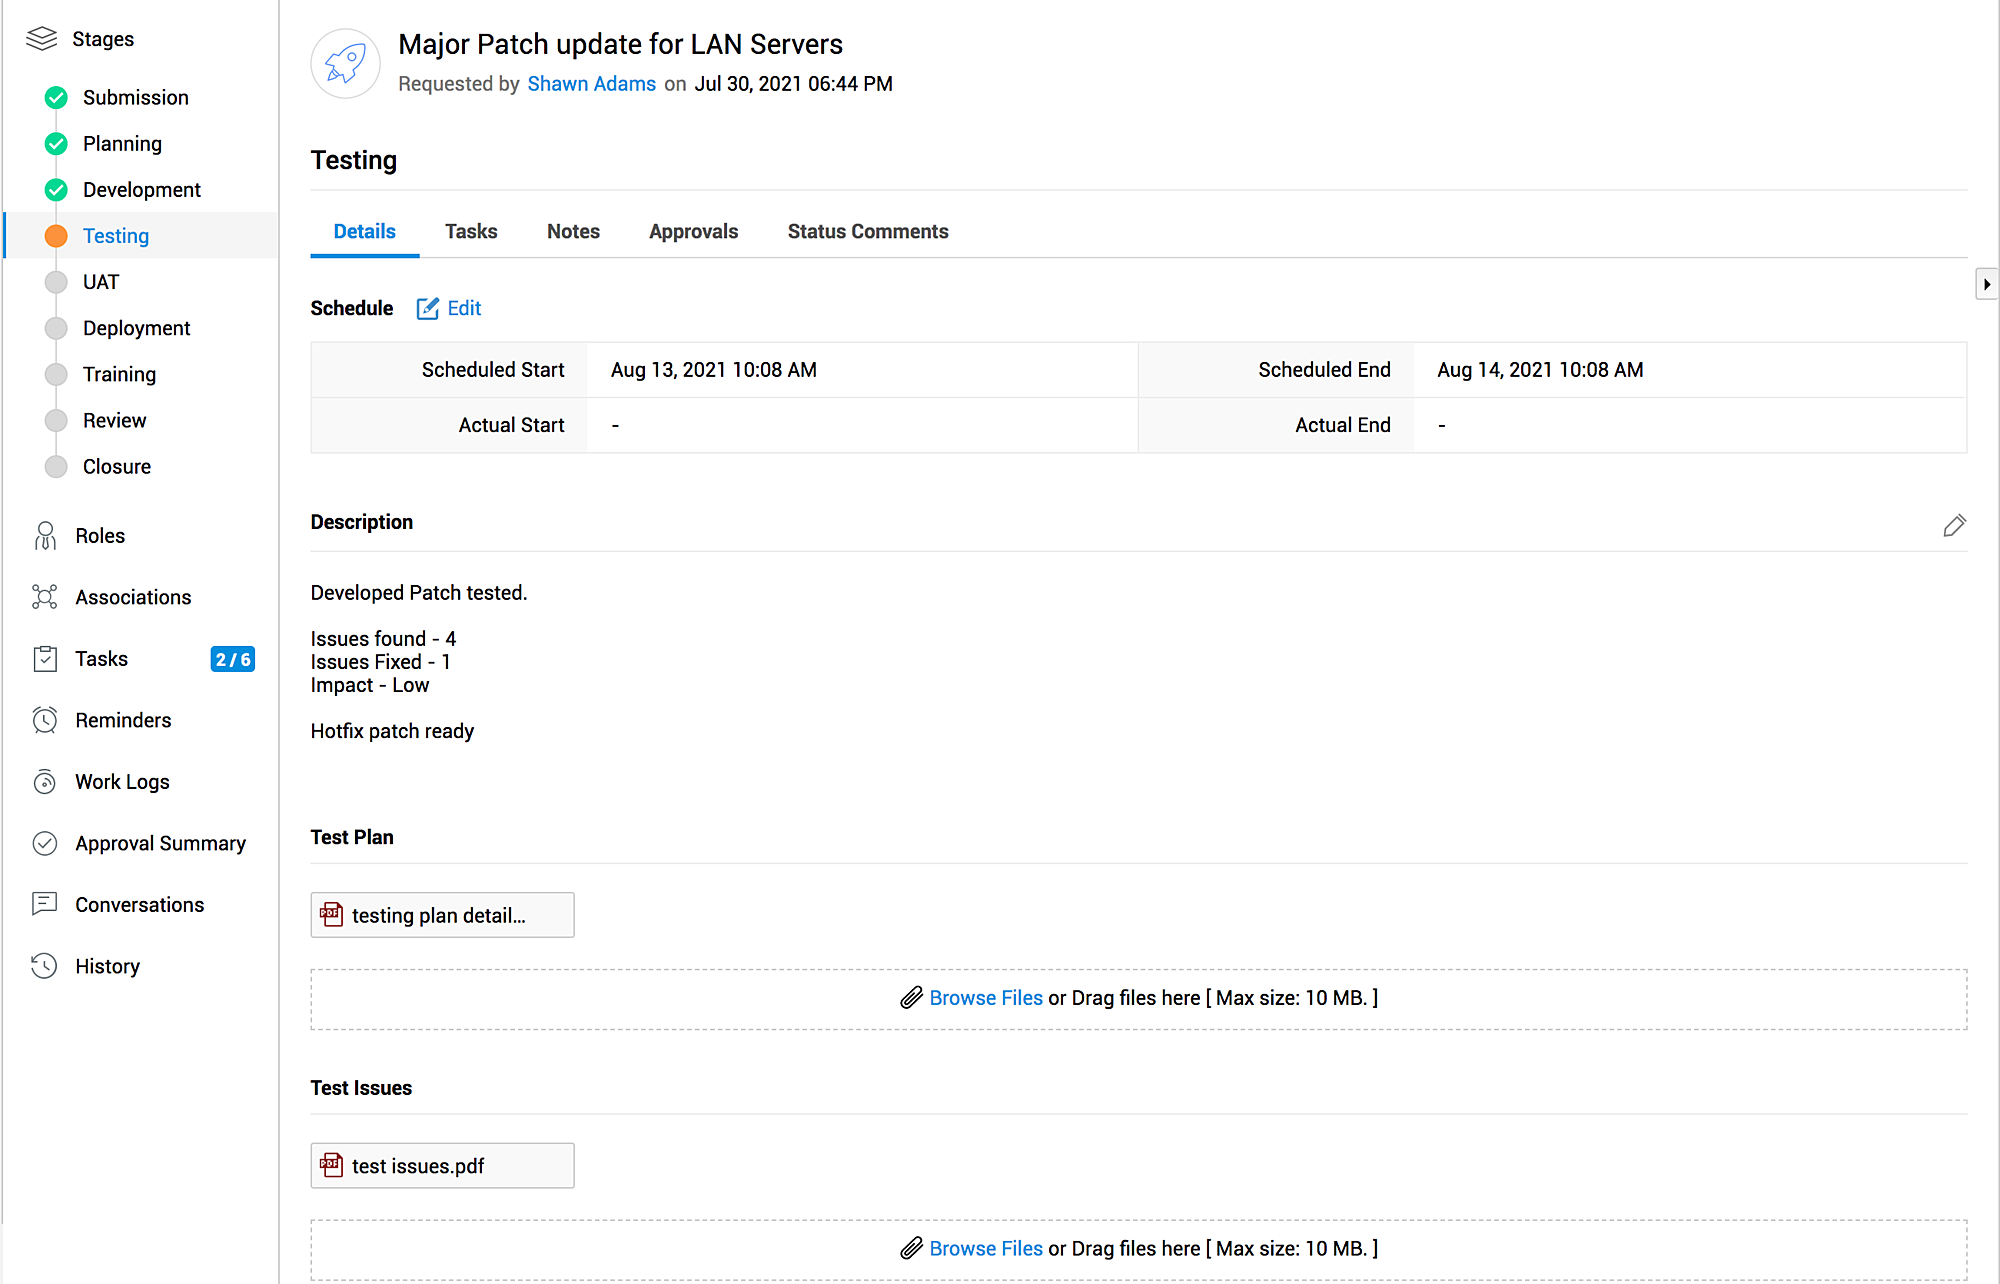Image resolution: width=2000 pixels, height=1284 pixels.
Task: Open the Status Comments tab
Action: (868, 232)
